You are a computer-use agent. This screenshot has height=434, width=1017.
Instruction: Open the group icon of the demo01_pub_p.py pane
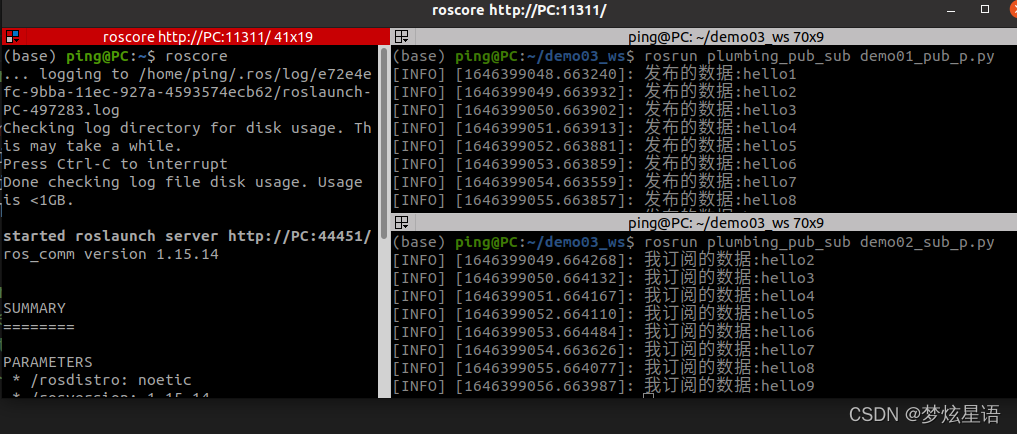click(x=401, y=37)
